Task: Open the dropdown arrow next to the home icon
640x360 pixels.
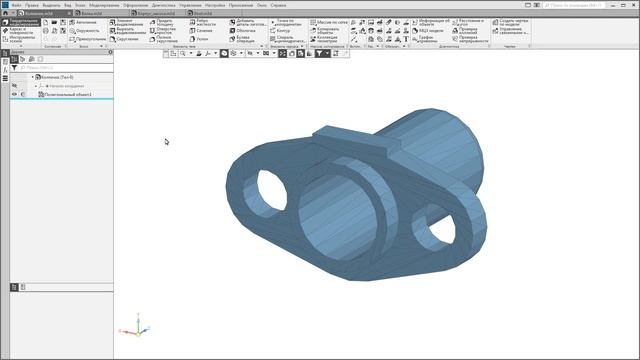Action: (x=13, y=13)
